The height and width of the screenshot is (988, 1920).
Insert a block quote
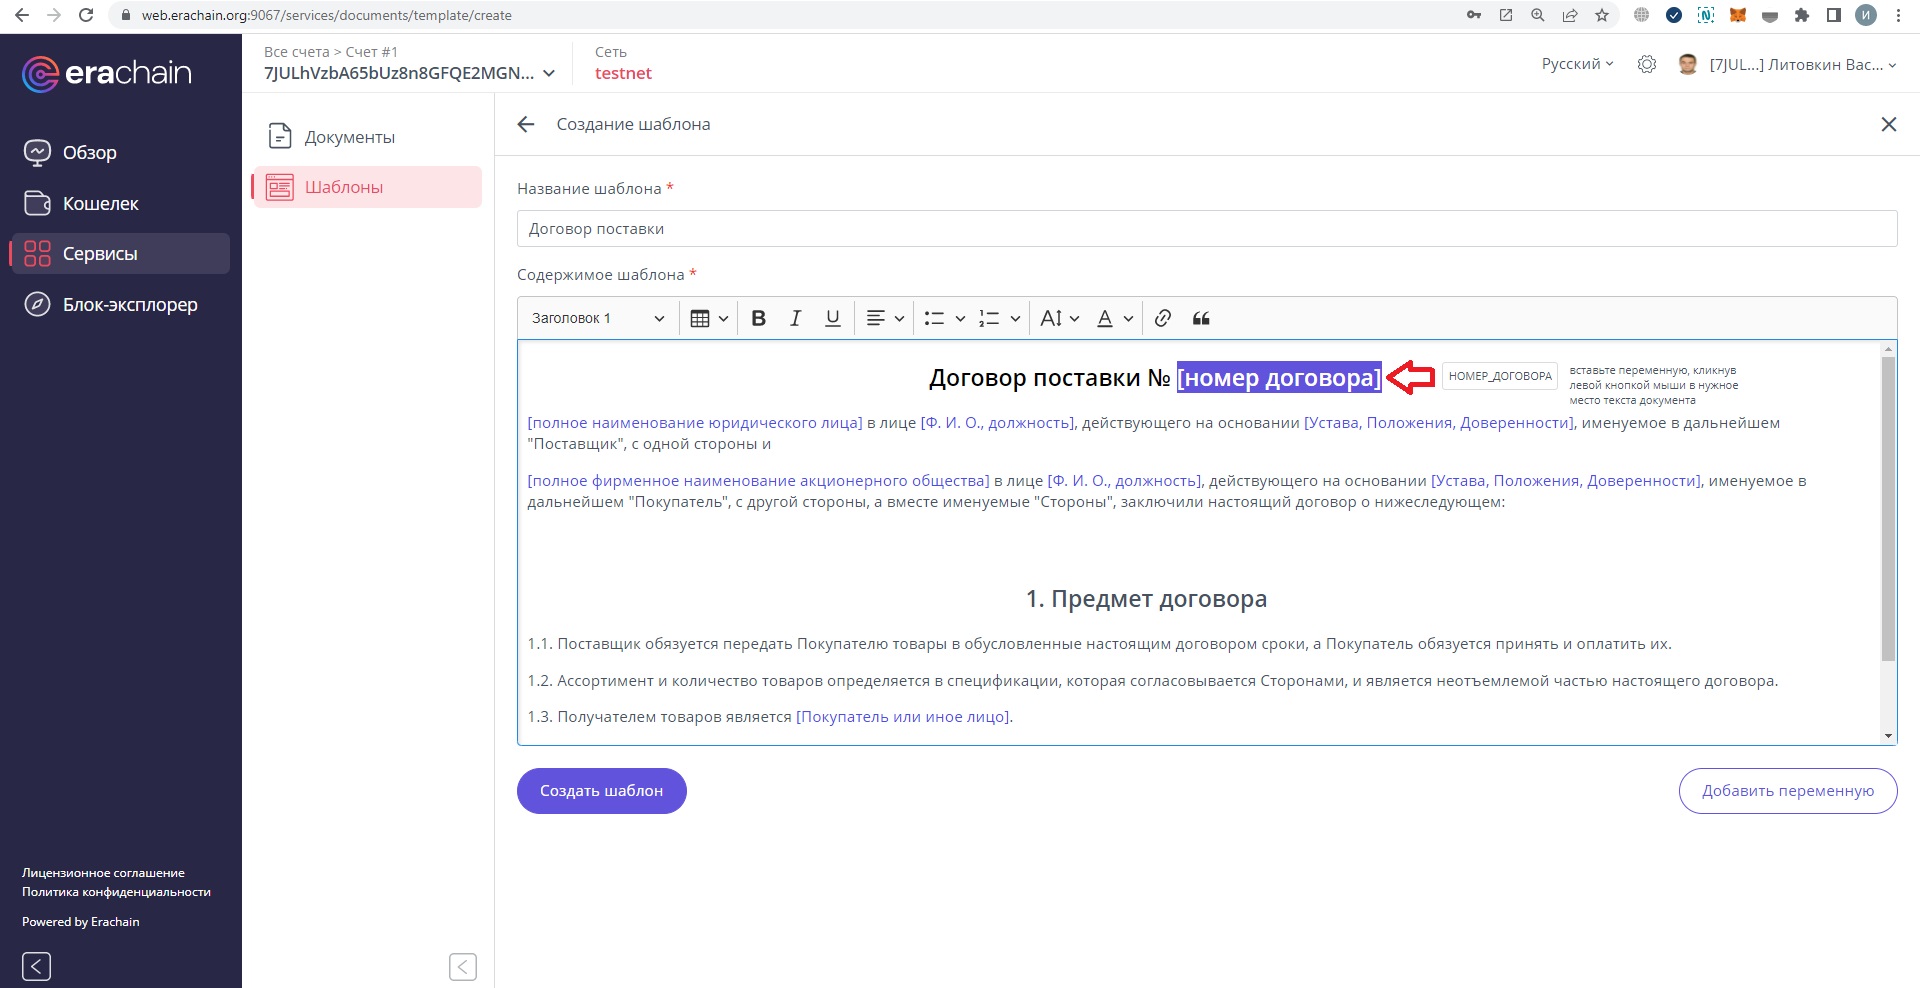coord(1200,318)
